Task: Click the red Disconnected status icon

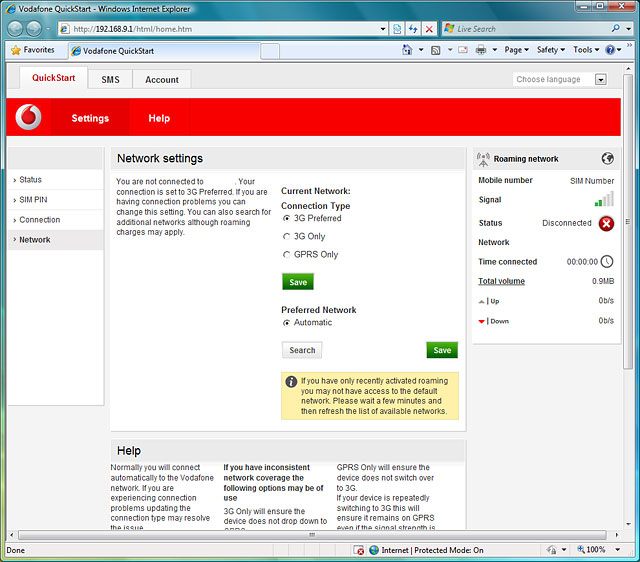Action: pyautogui.click(x=606, y=223)
